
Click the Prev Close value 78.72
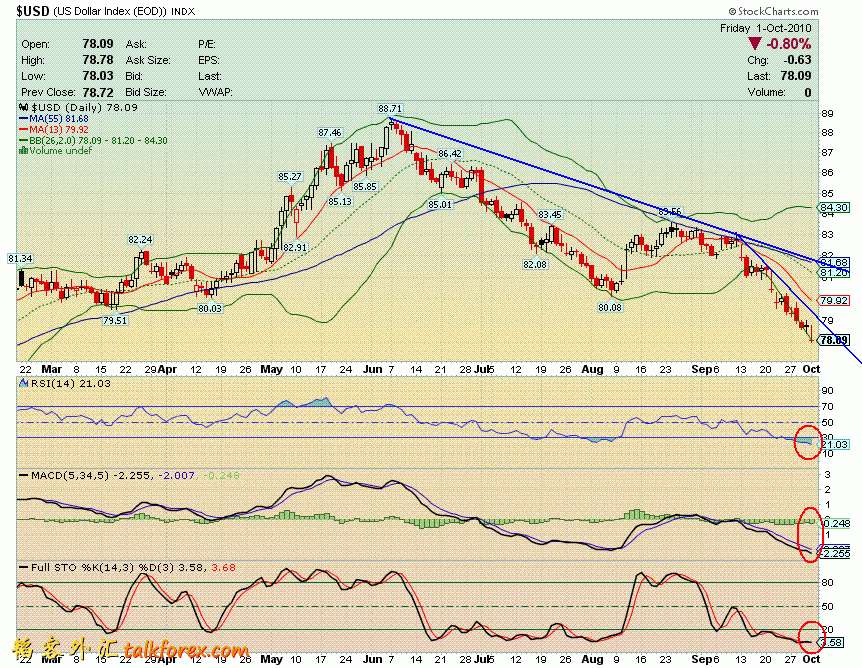(98, 92)
